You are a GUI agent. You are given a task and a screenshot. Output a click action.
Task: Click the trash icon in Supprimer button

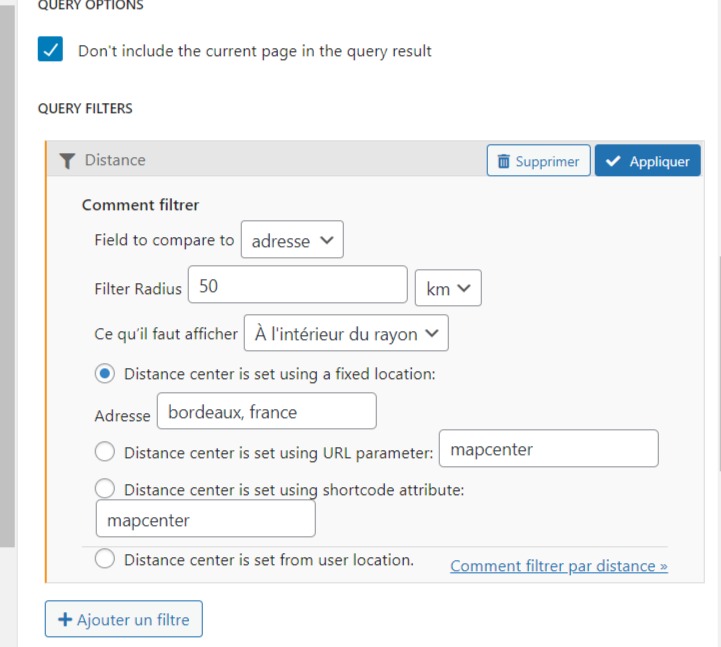coord(503,161)
